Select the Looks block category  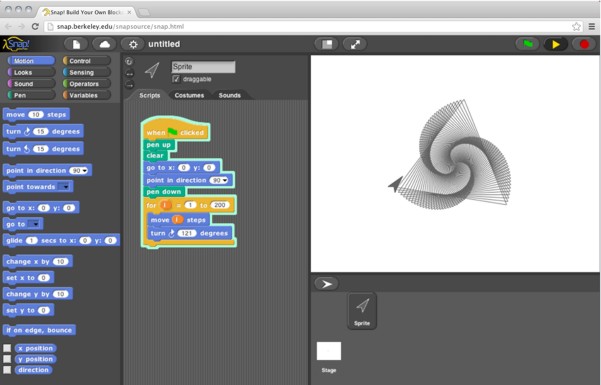(31, 72)
